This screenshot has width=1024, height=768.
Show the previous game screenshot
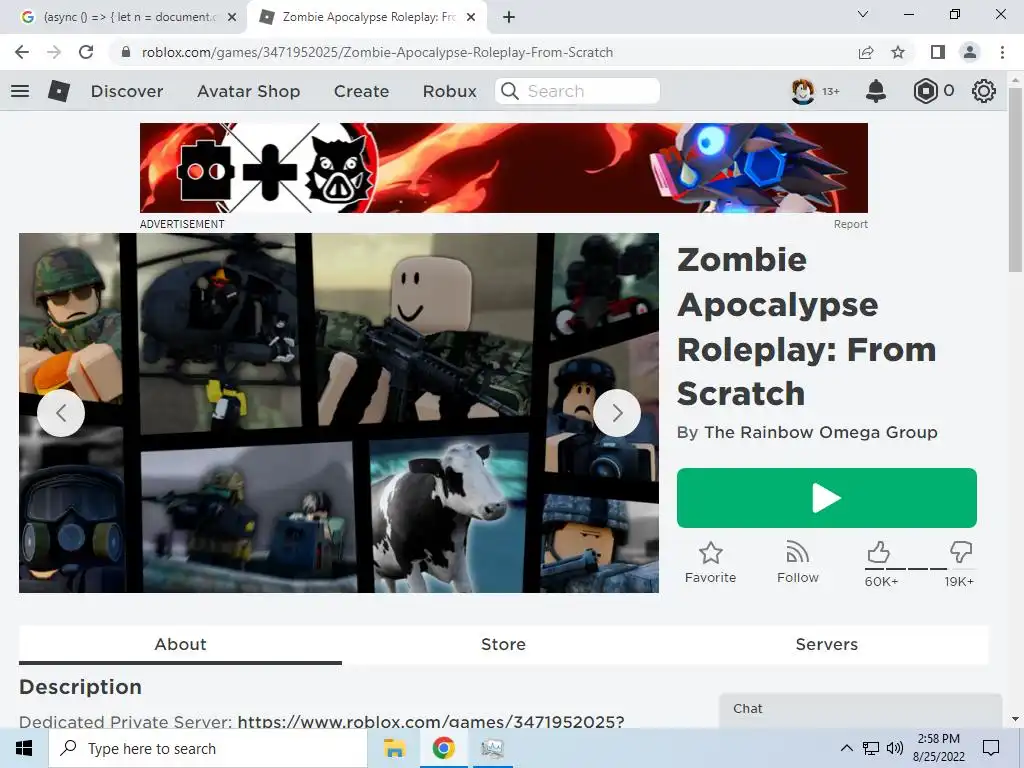point(61,413)
